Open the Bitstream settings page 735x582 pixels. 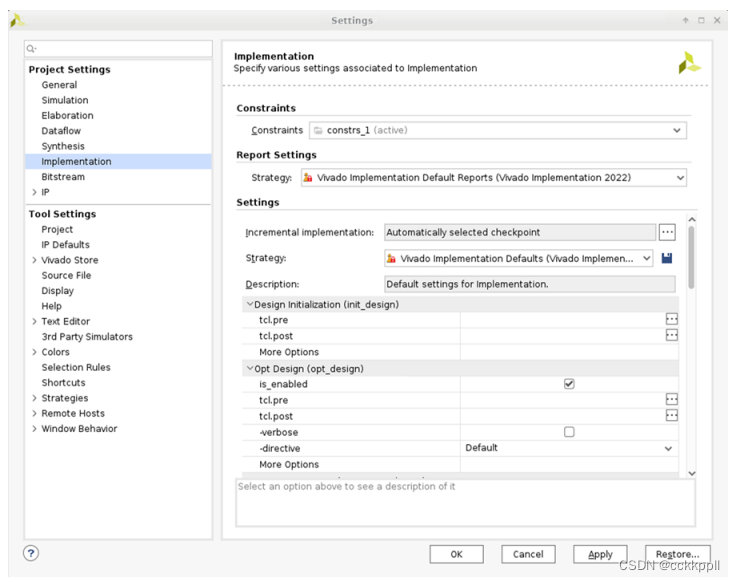(63, 177)
